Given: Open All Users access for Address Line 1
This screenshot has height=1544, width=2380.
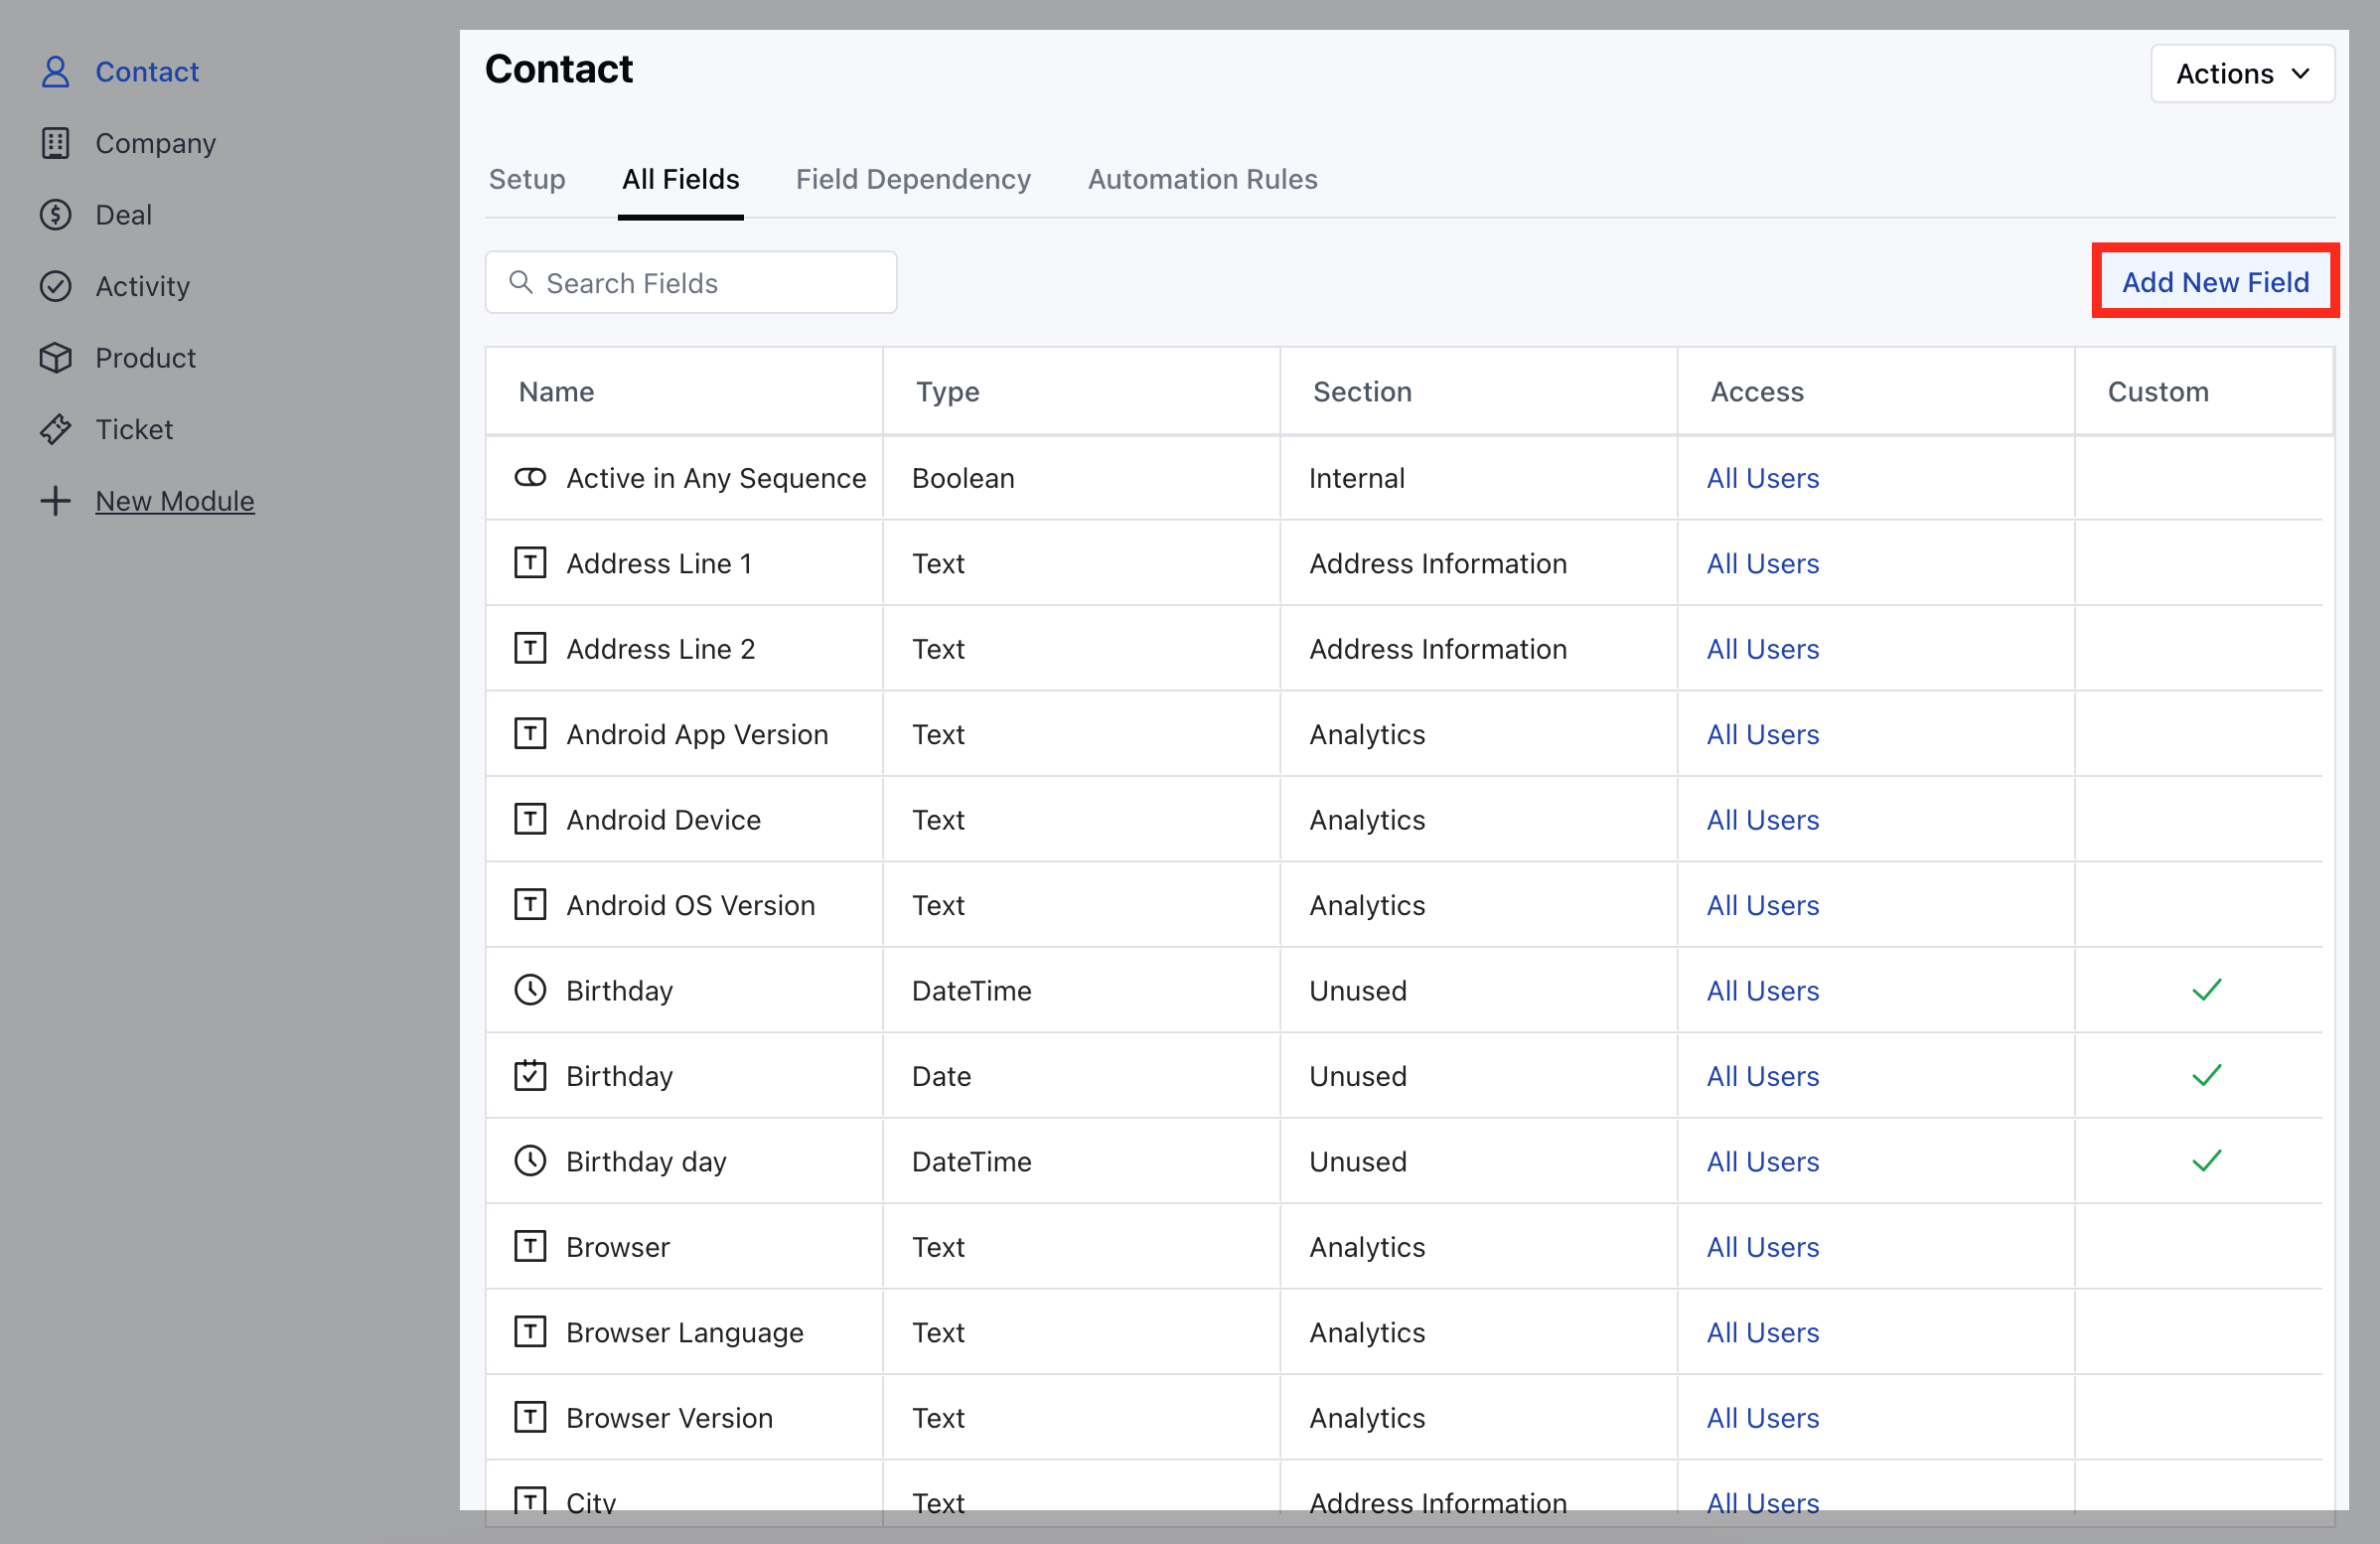Looking at the screenshot, I should coord(1762,564).
